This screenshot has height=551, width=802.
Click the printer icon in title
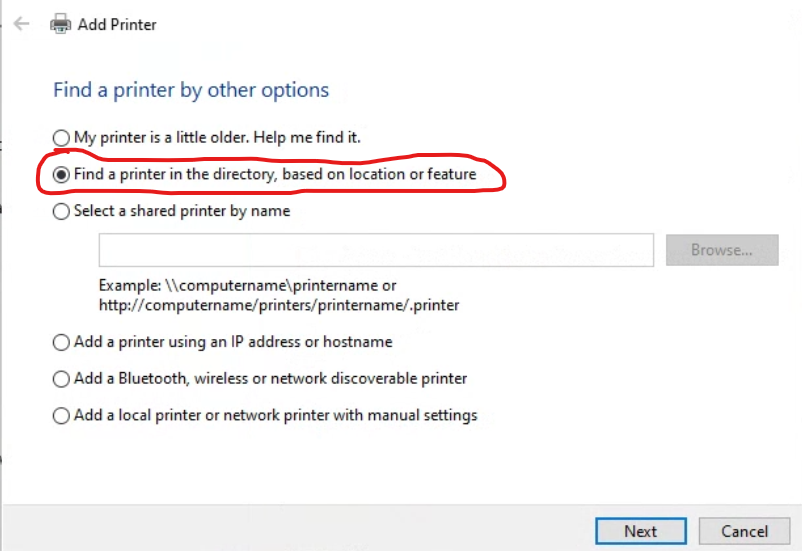point(61,24)
